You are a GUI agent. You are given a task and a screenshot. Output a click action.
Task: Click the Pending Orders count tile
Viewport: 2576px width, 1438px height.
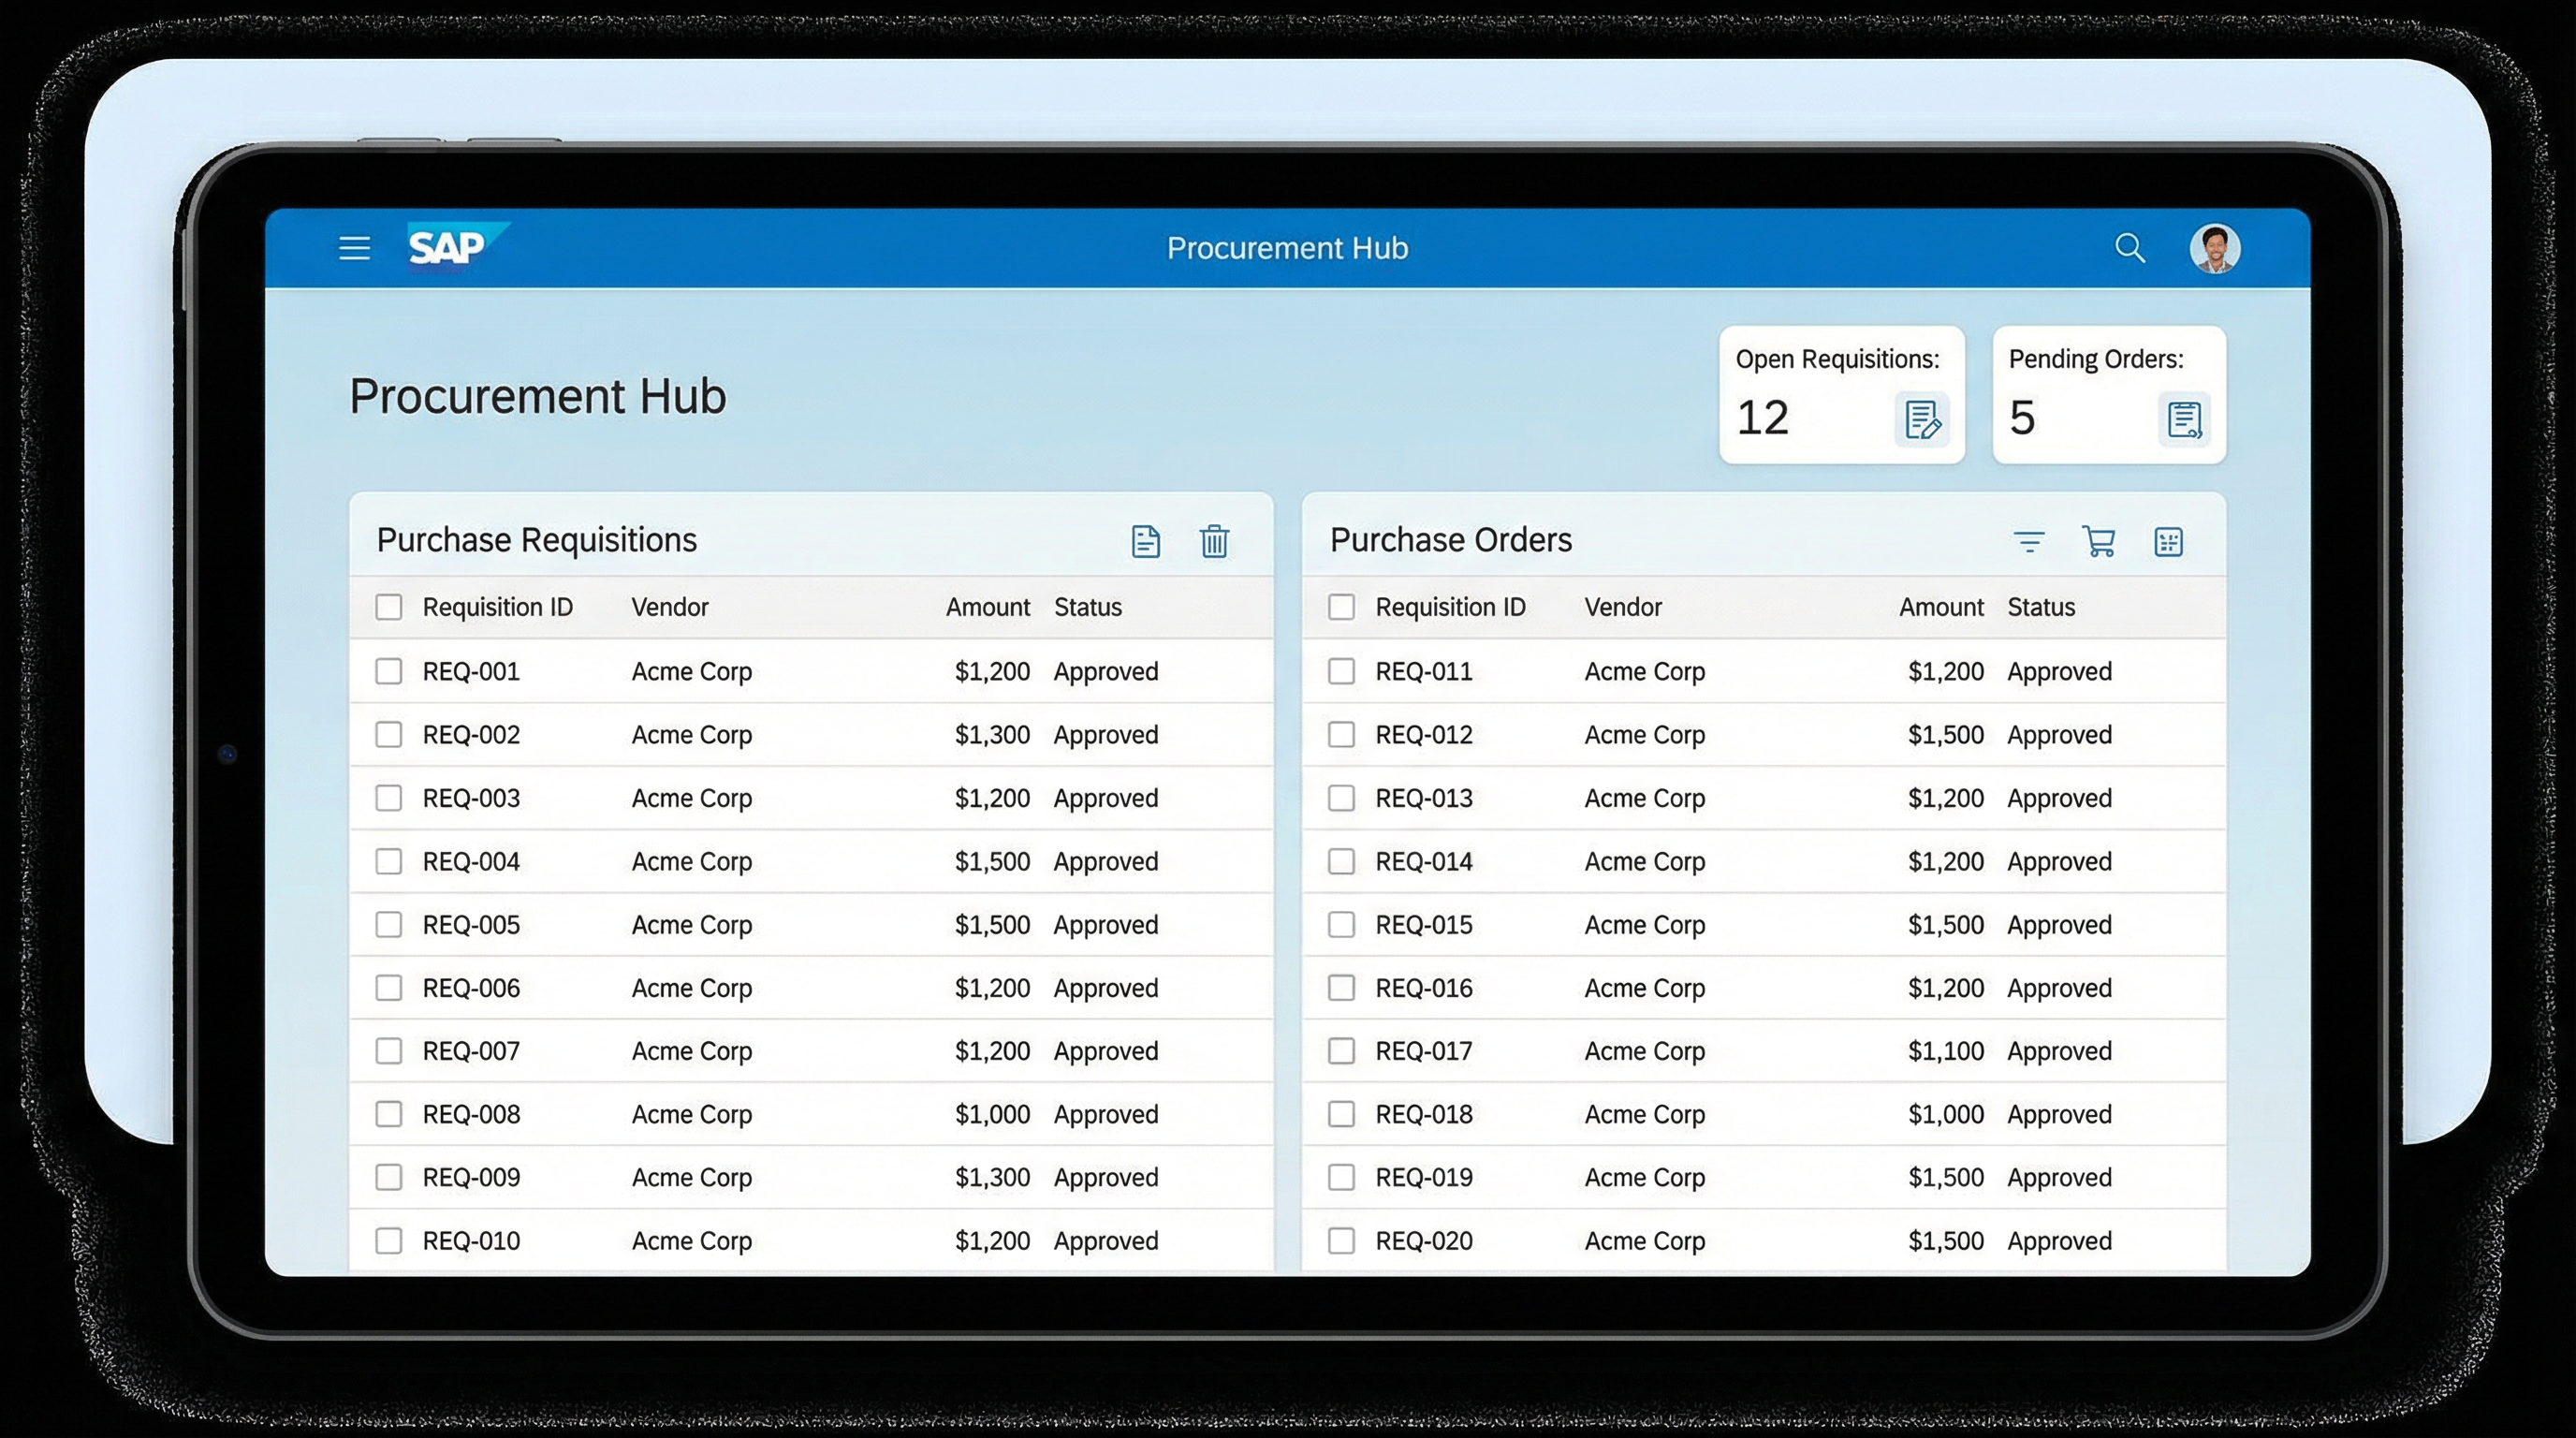coord(2108,394)
